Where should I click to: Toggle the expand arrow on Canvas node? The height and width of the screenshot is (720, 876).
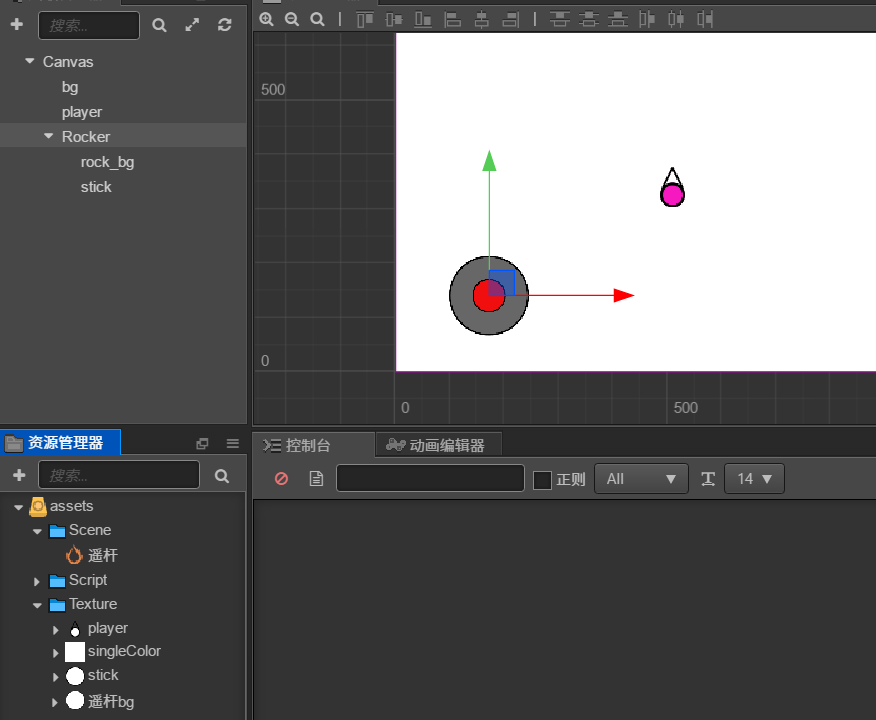pyautogui.click(x=29, y=61)
